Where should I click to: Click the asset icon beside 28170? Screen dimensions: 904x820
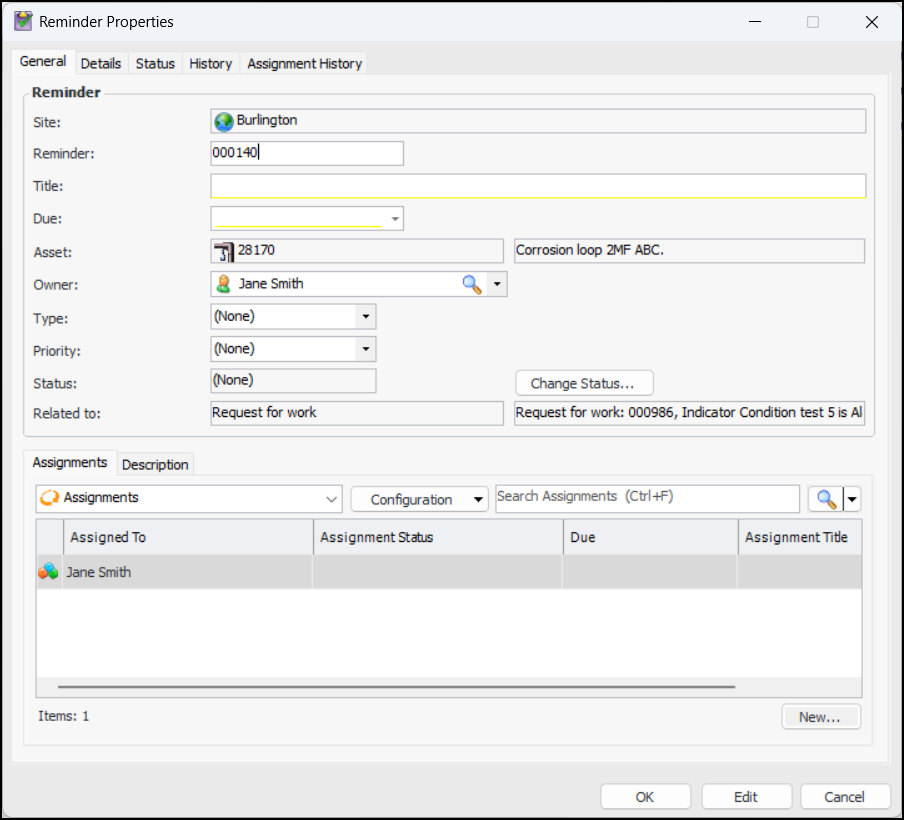click(x=224, y=251)
